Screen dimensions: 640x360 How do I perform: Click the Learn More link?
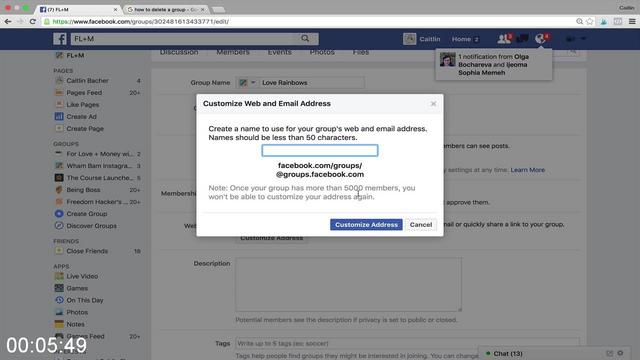(527, 170)
